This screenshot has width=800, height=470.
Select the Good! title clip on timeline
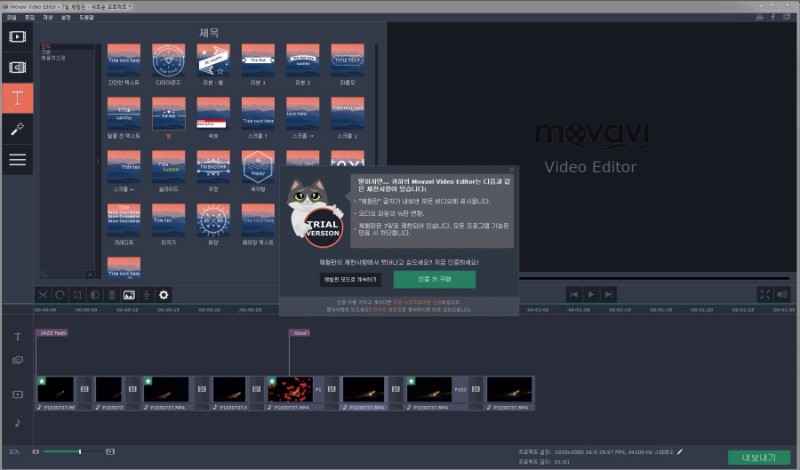(300, 333)
